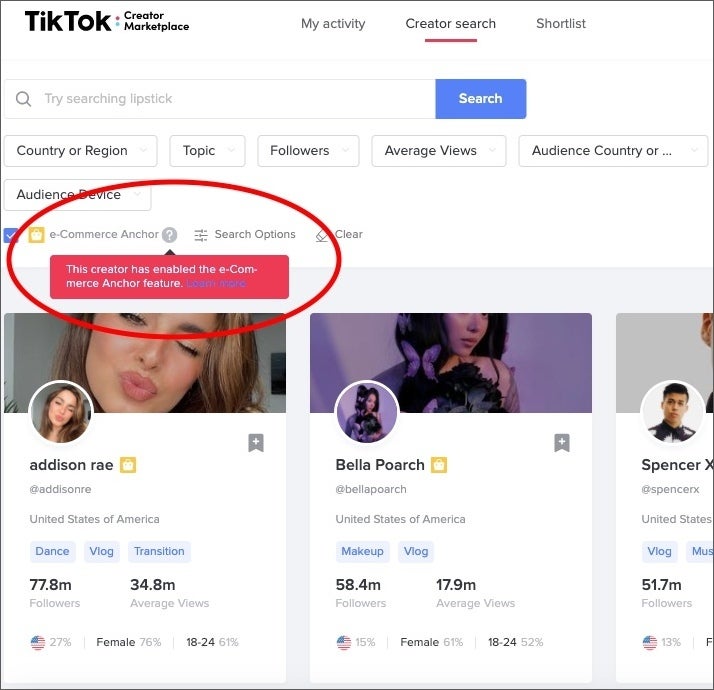
Task: Follow the Learn more link in tooltip
Action: tap(217, 283)
